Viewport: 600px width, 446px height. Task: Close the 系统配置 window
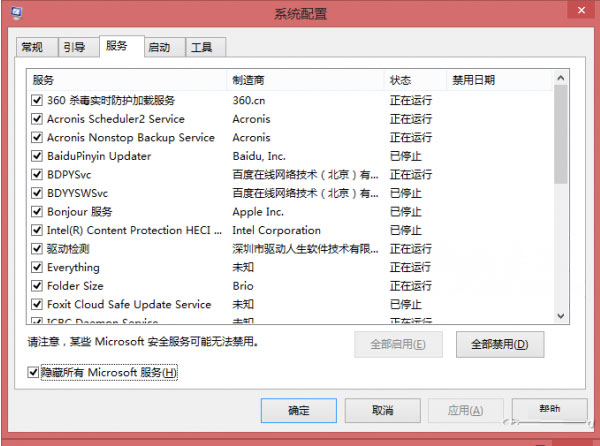coord(581,10)
